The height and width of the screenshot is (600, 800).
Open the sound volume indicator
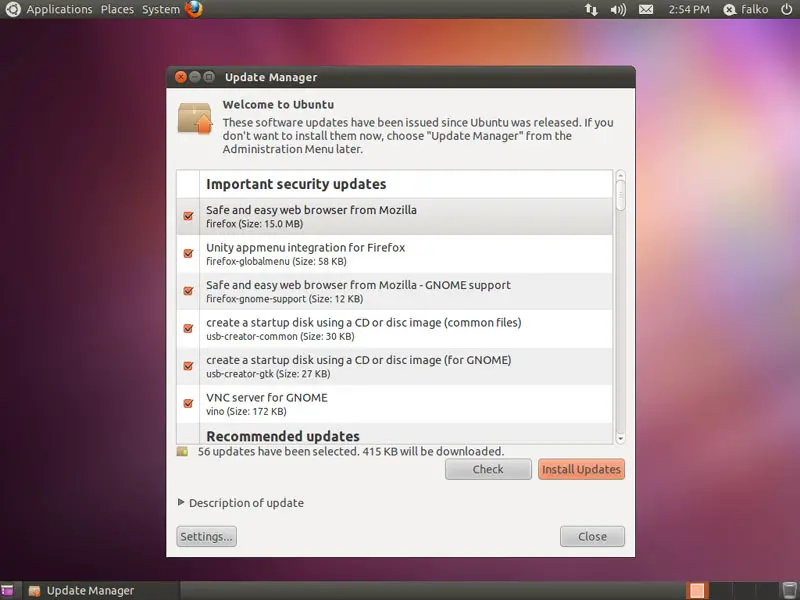618,9
